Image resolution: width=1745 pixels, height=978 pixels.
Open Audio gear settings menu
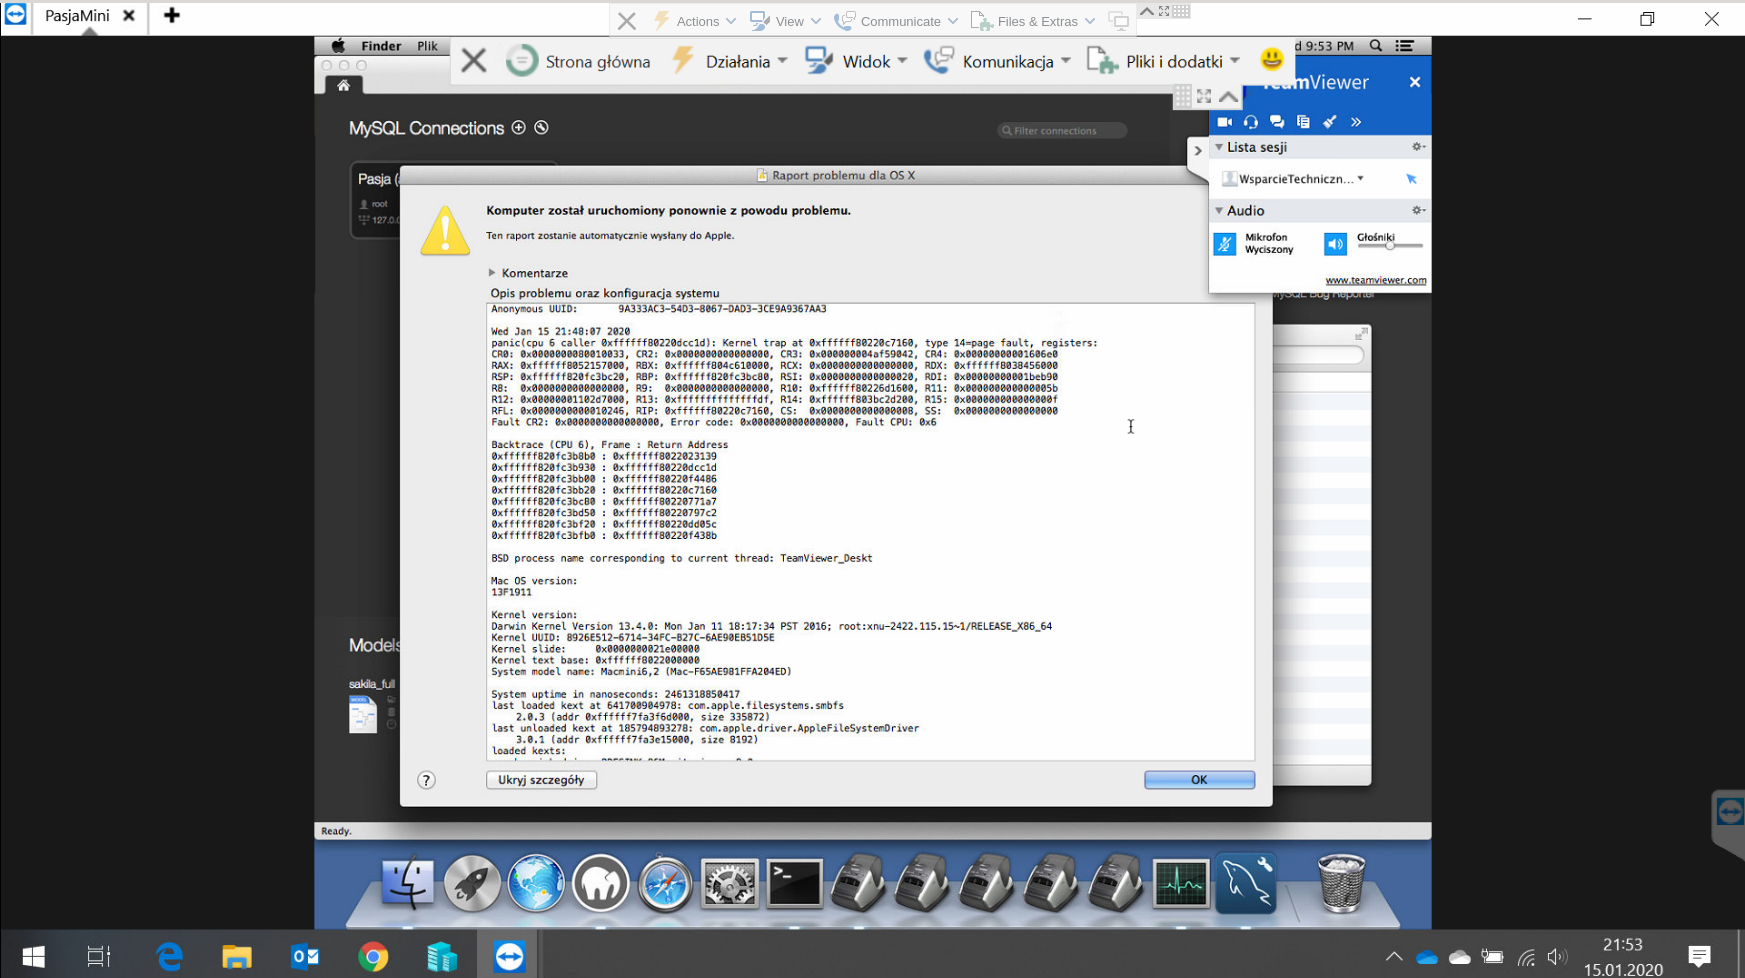tap(1417, 211)
